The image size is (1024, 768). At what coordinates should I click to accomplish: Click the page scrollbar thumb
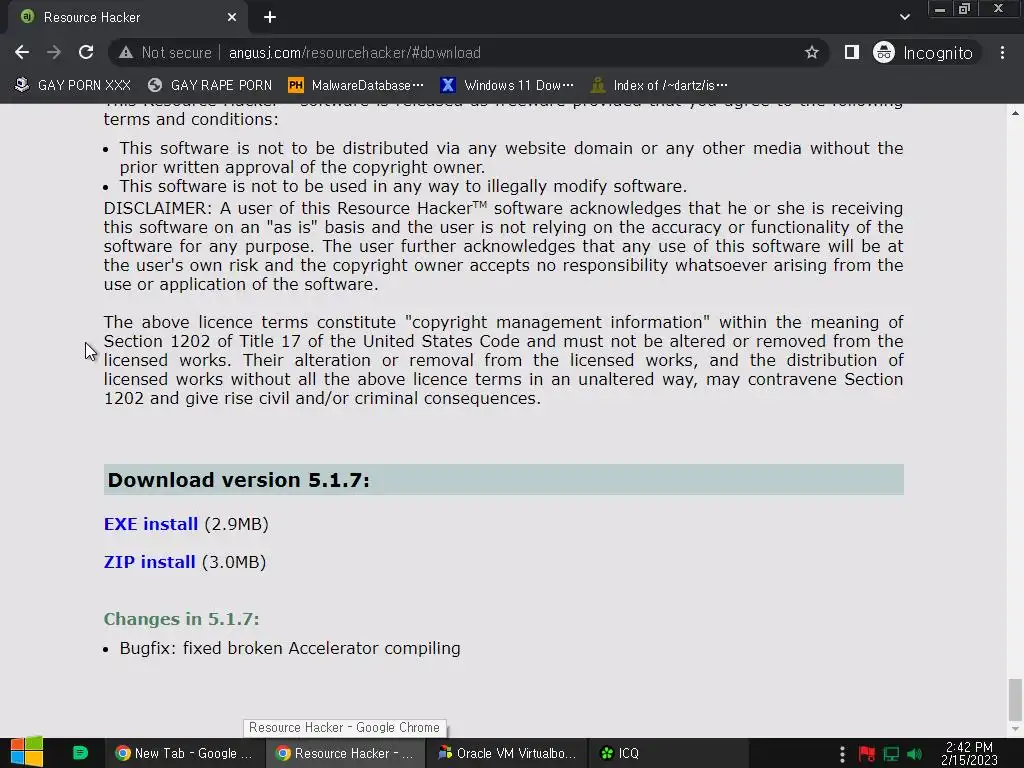pyautogui.click(x=1015, y=698)
